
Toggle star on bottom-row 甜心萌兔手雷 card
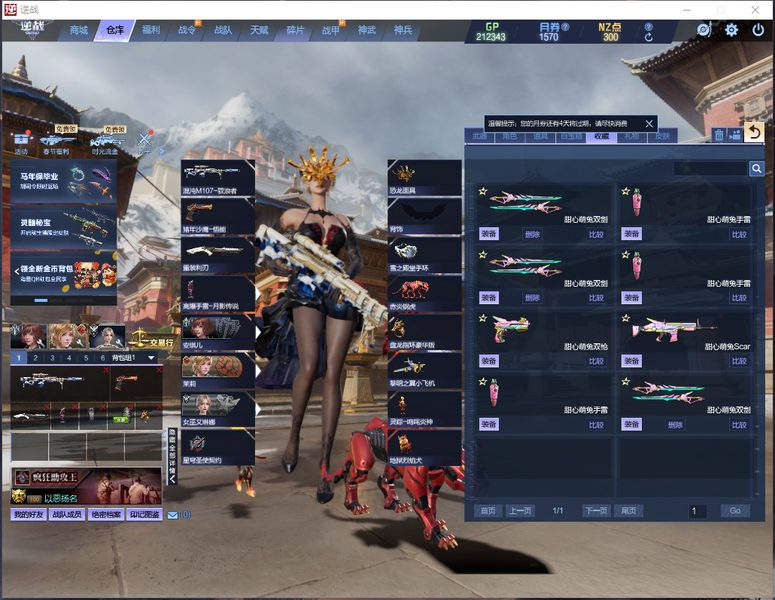click(x=483, y=381)
